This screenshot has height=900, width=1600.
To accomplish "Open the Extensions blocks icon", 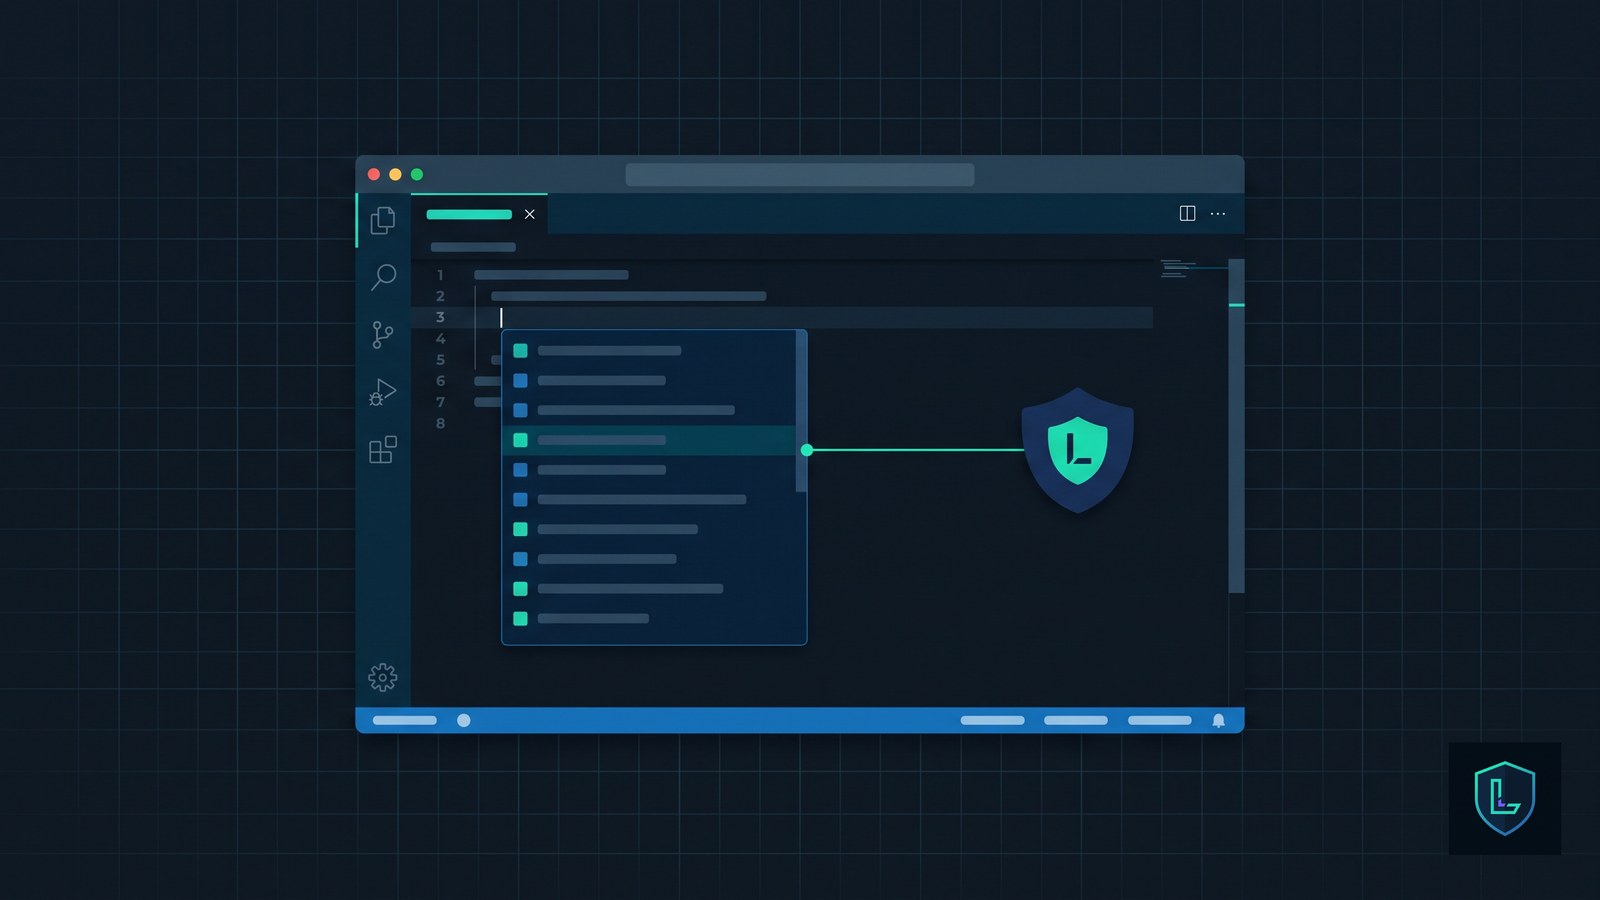I will (x=383, y=450).
